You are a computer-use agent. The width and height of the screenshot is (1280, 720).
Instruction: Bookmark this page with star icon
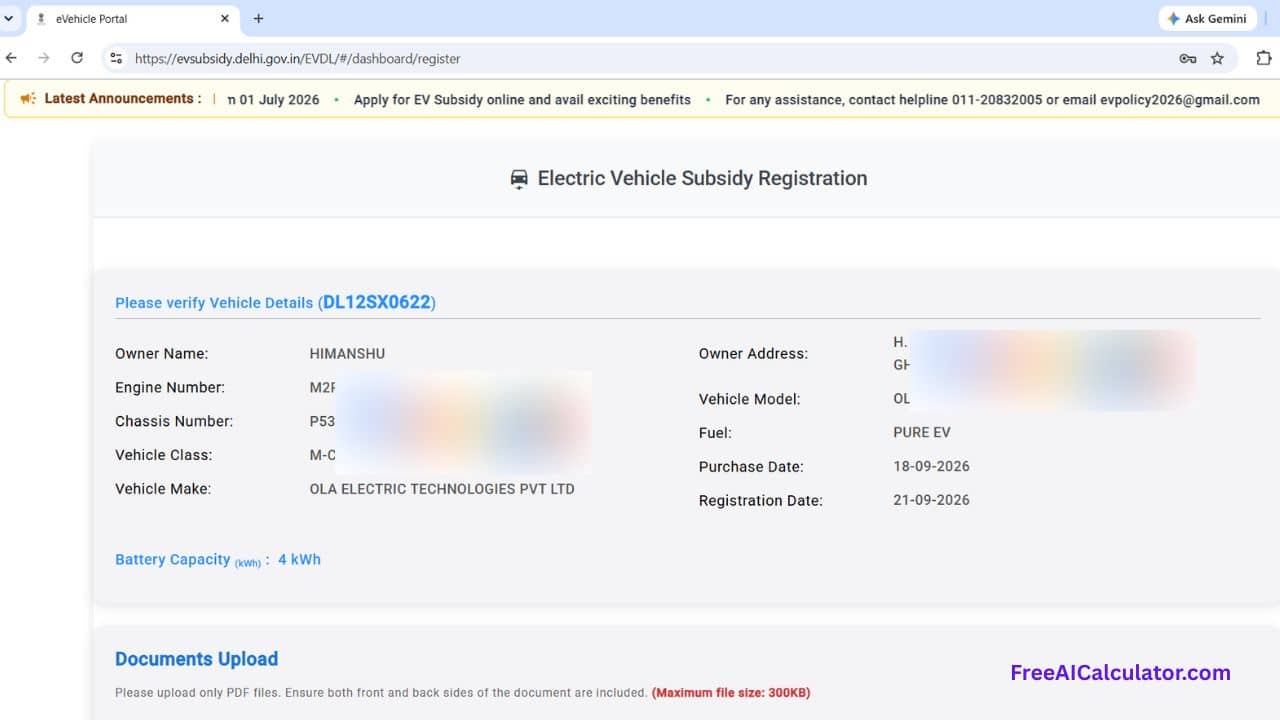pos(1217,58)
